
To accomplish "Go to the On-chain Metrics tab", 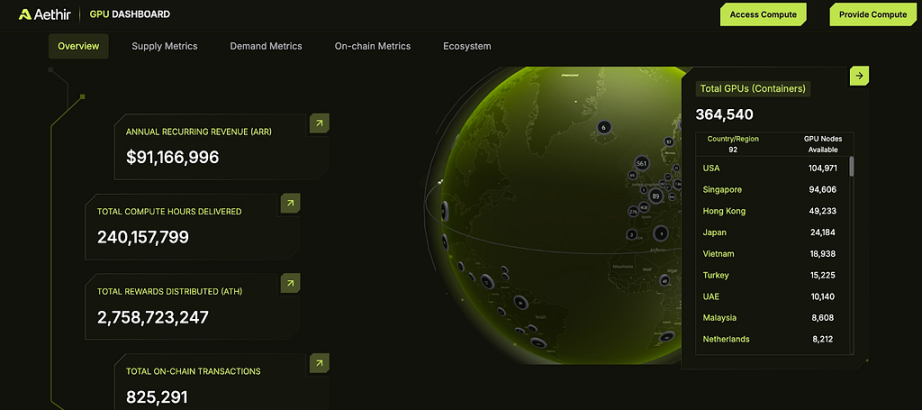I will (373, 46).
